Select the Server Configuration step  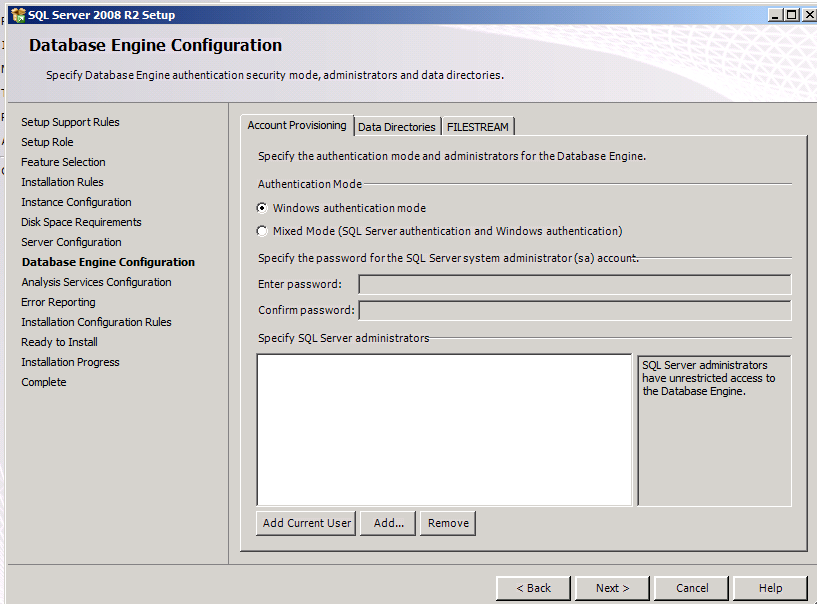coord(71,242)
